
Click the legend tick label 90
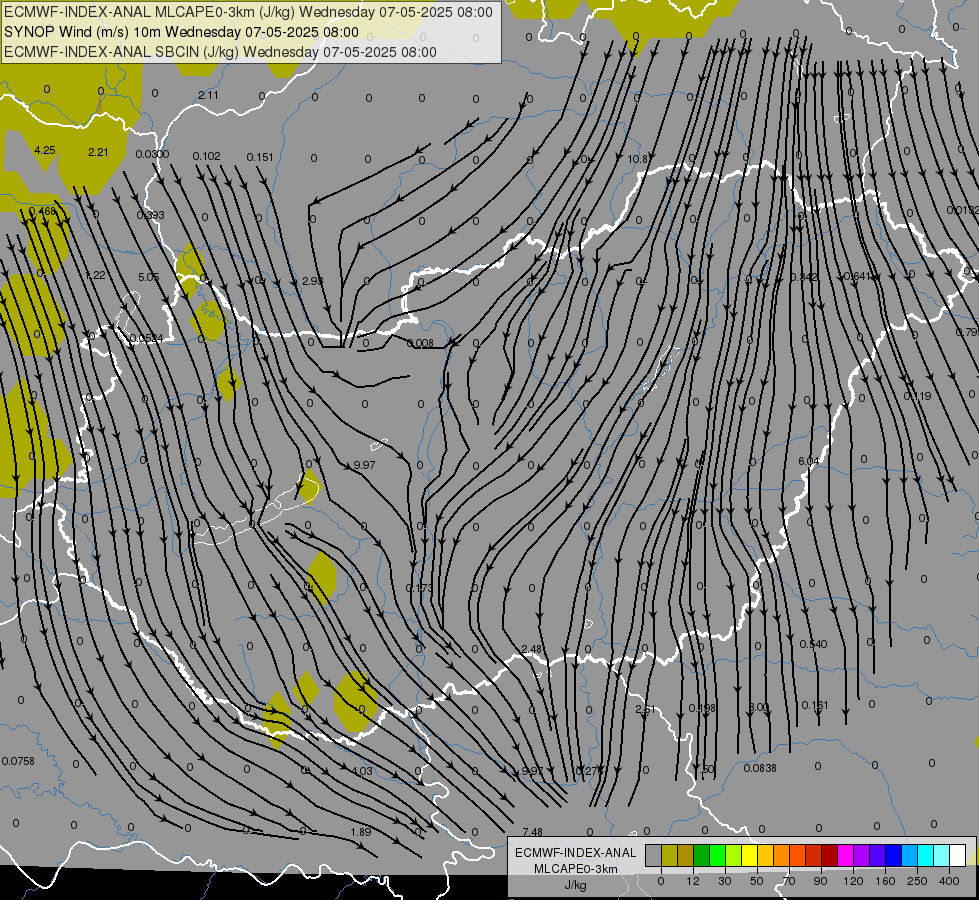pyautogui.click(x=820, y=881)
